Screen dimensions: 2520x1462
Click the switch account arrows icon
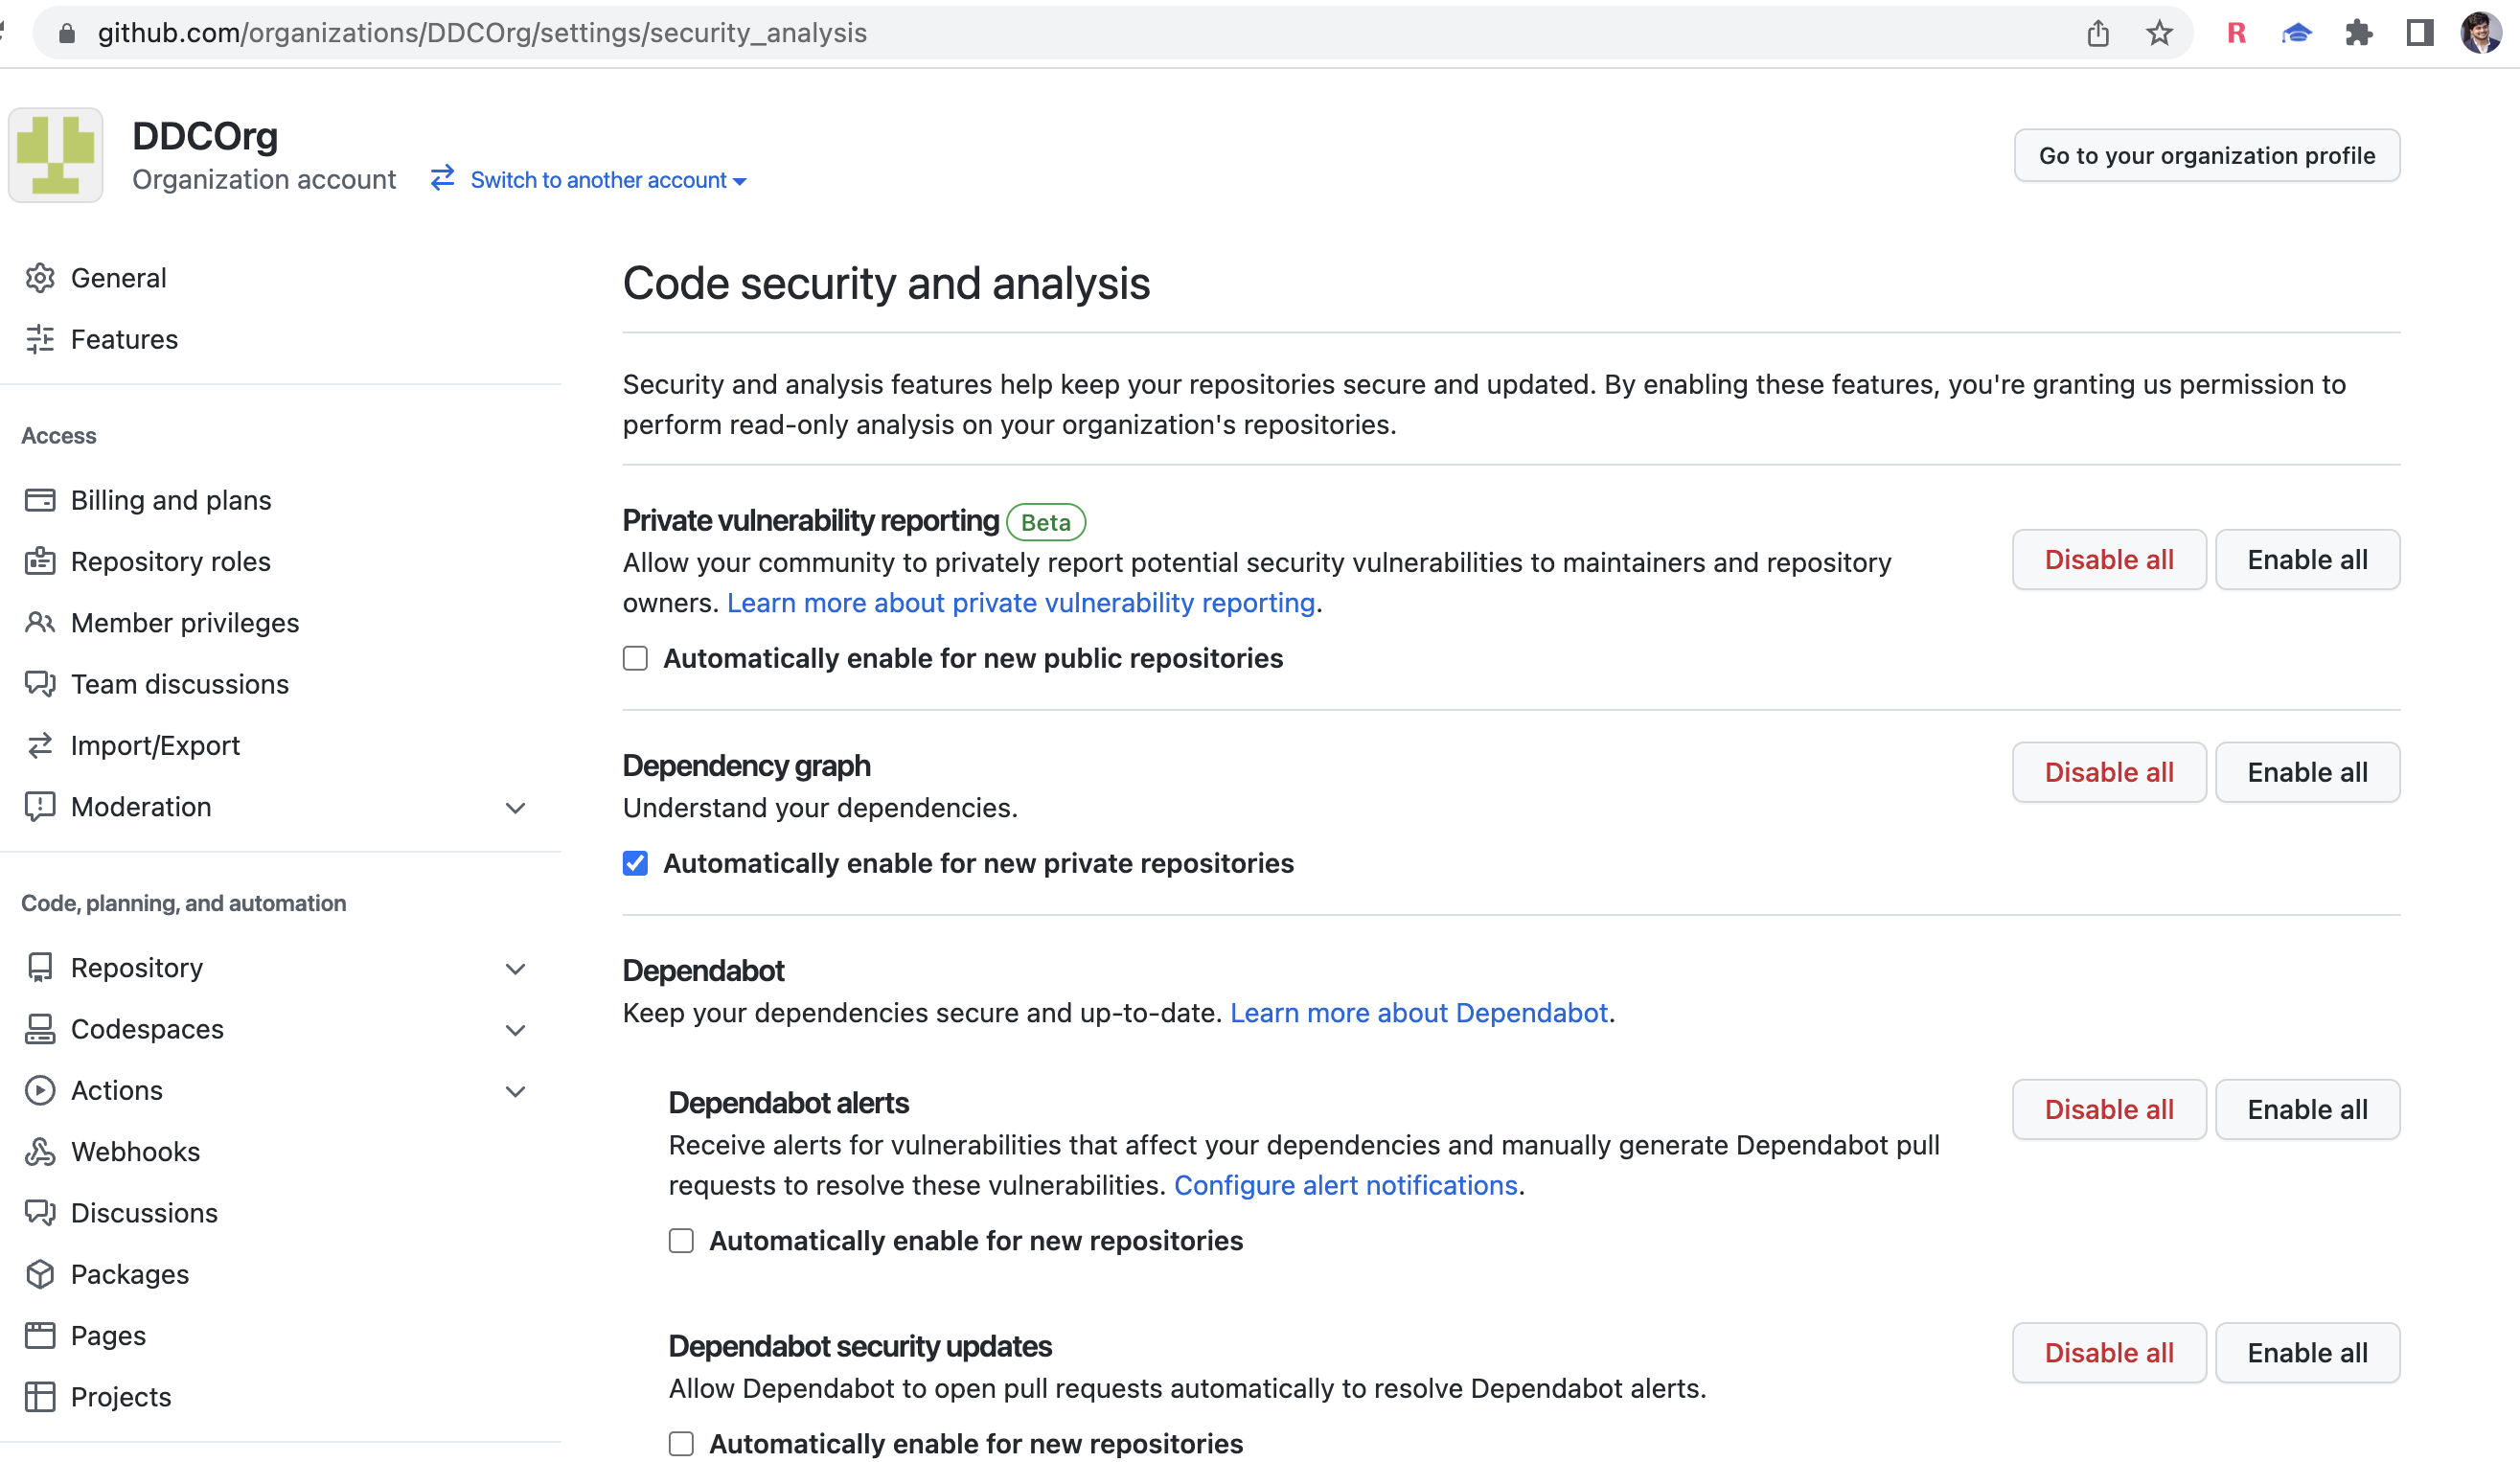(x=442, y=178)
